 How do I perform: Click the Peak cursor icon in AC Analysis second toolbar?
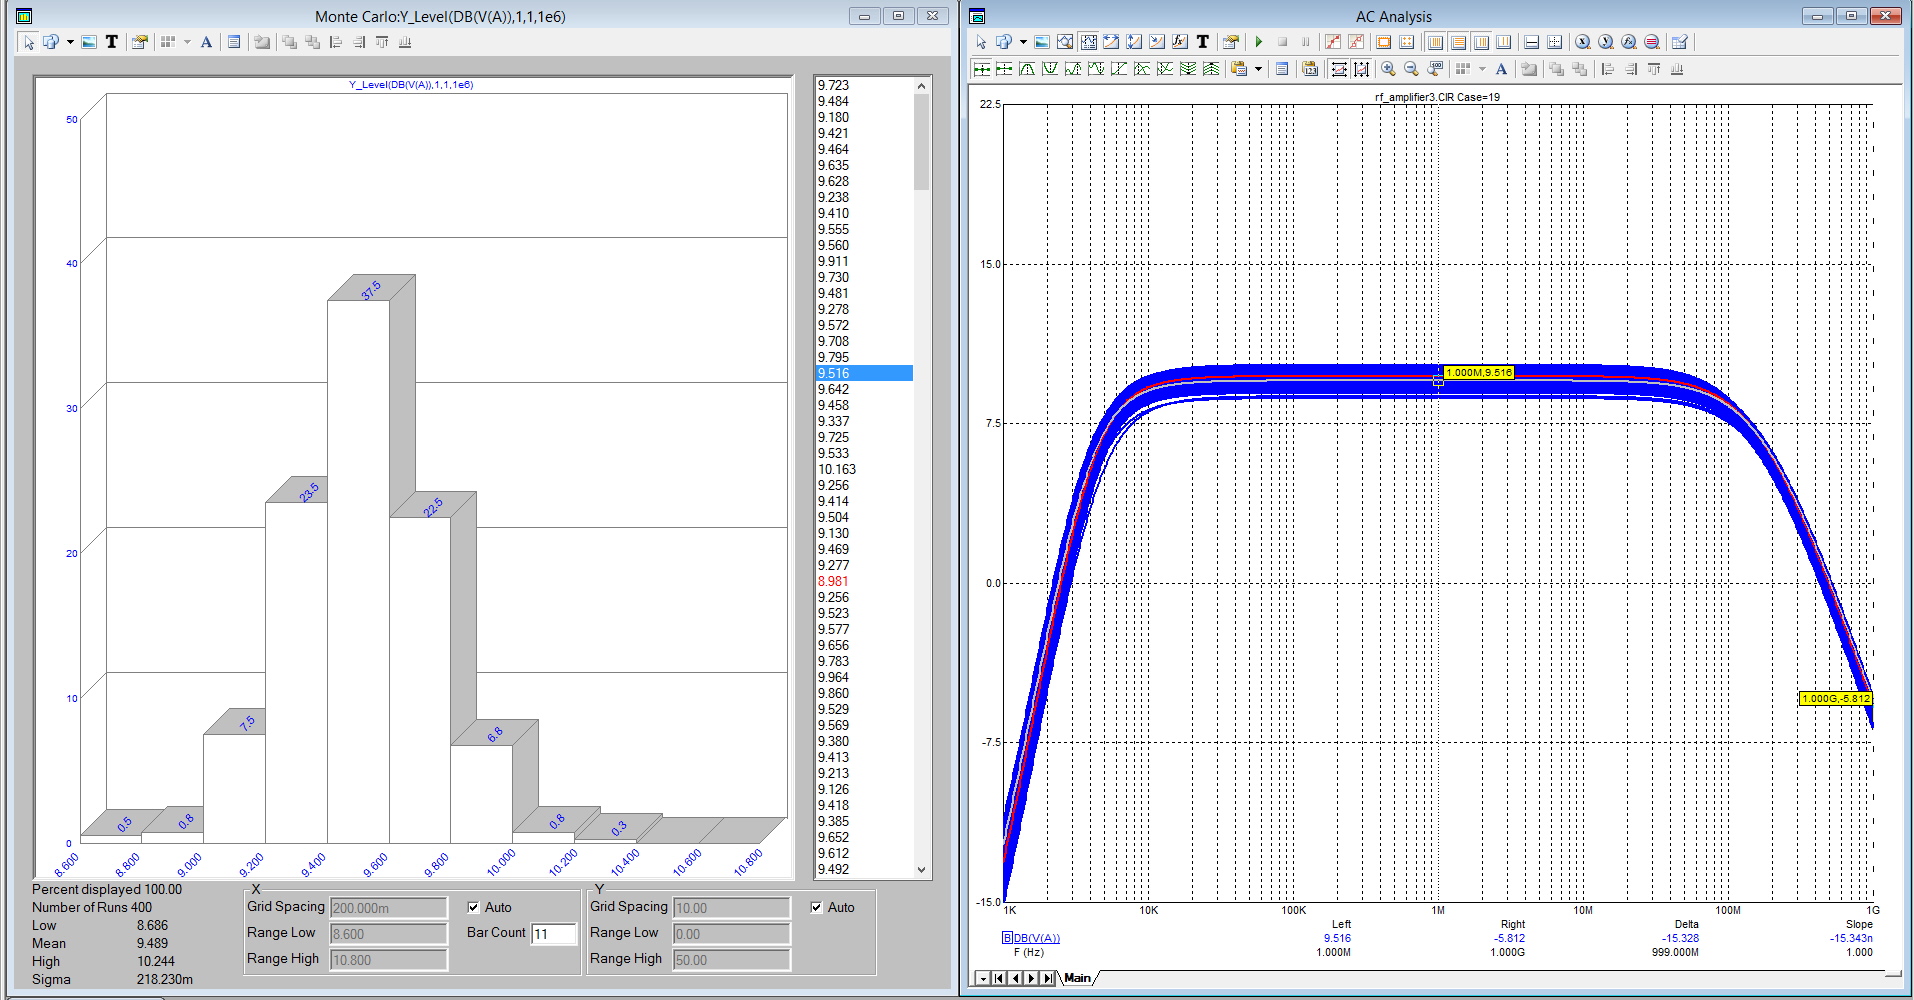pos(1027,69)
